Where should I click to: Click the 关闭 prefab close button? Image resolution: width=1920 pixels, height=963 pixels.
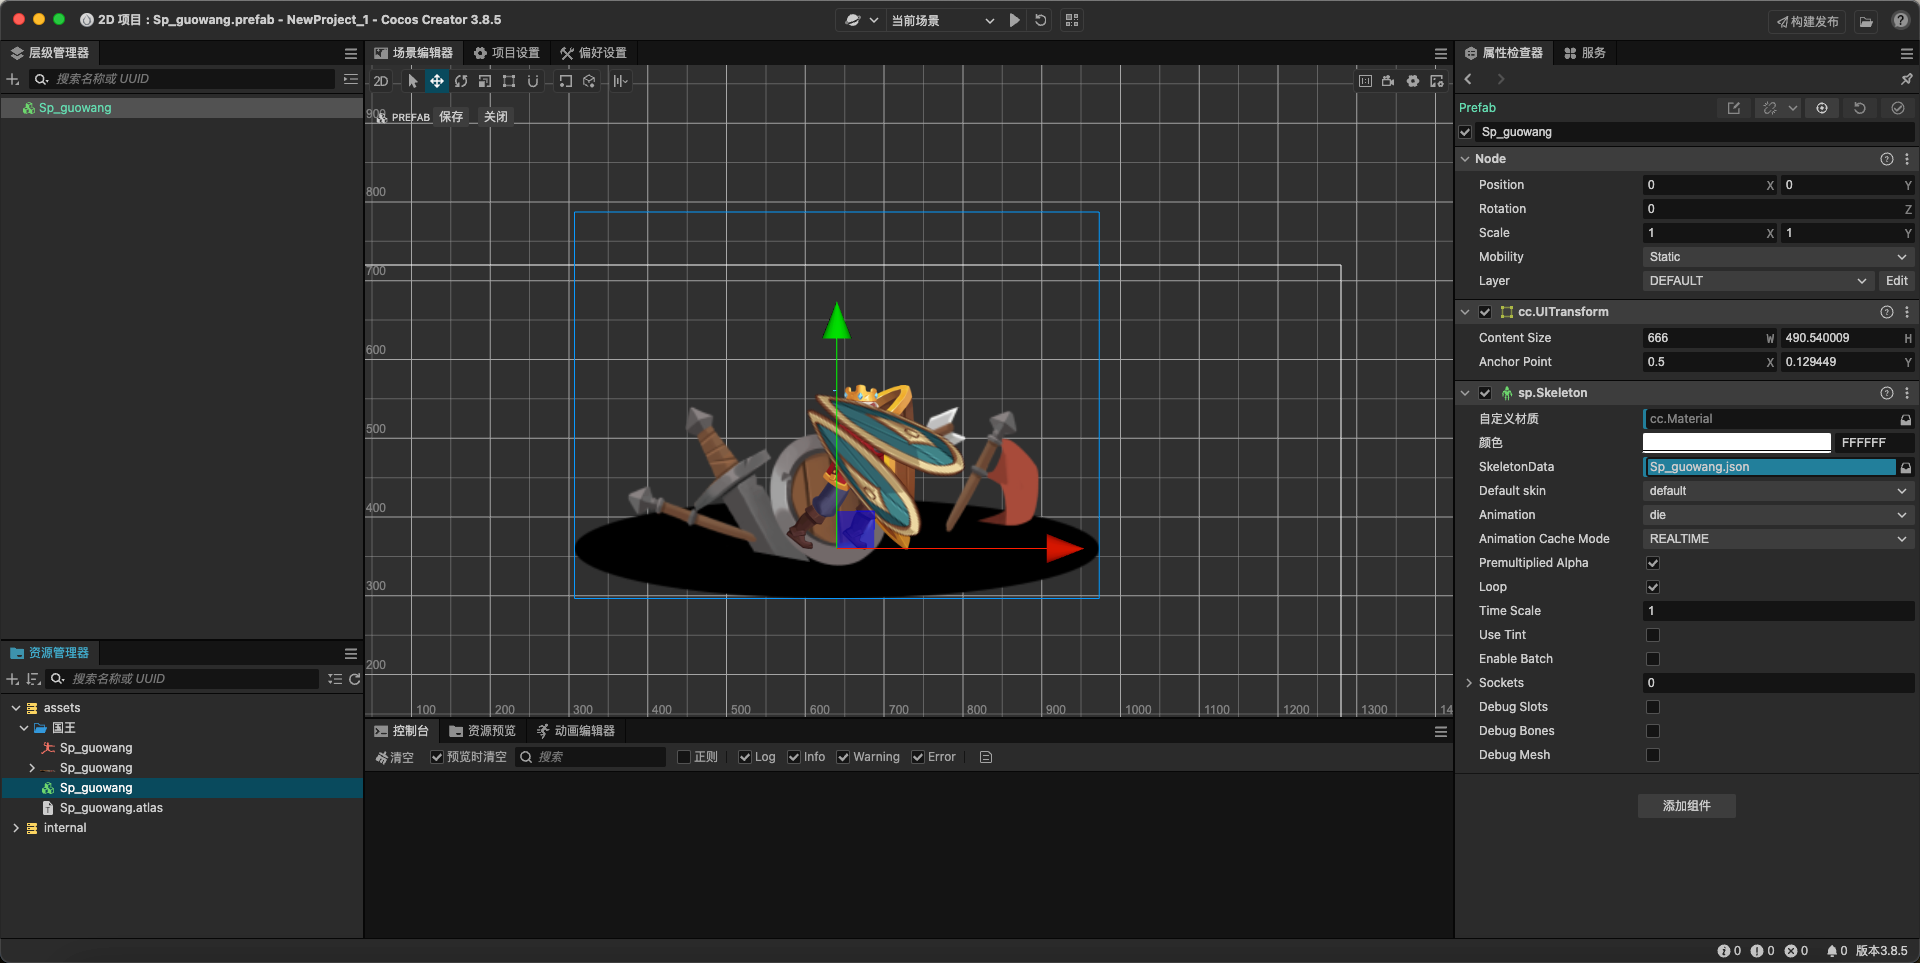[x=496, y=117]
